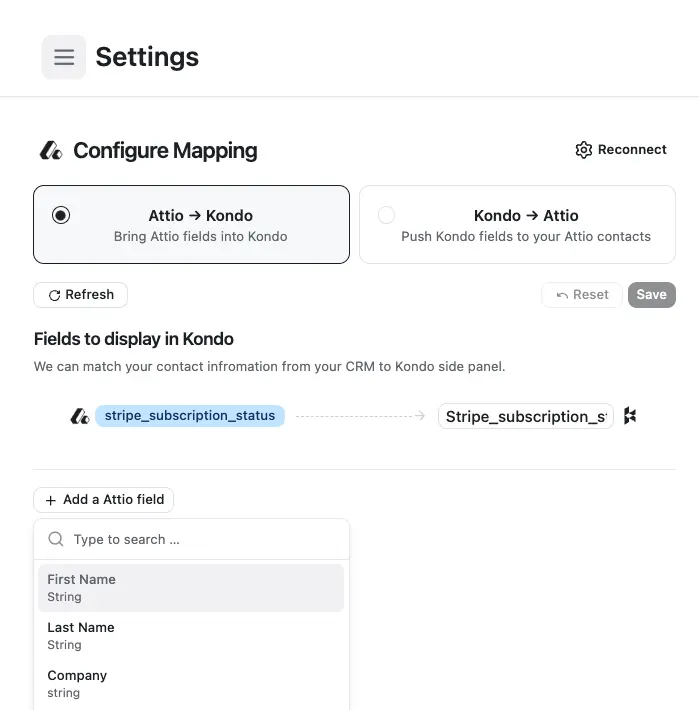Click the CRM matching description text
The height and width of the screenshot is (710, 699).
[x=269, y=366]
